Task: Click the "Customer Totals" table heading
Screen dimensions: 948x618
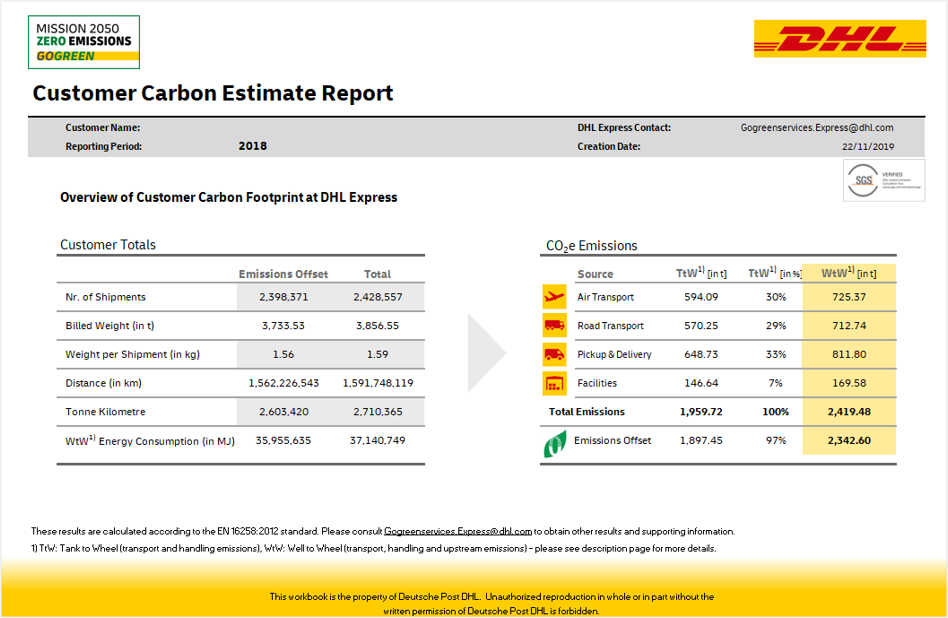Action: tap(108, 245)
